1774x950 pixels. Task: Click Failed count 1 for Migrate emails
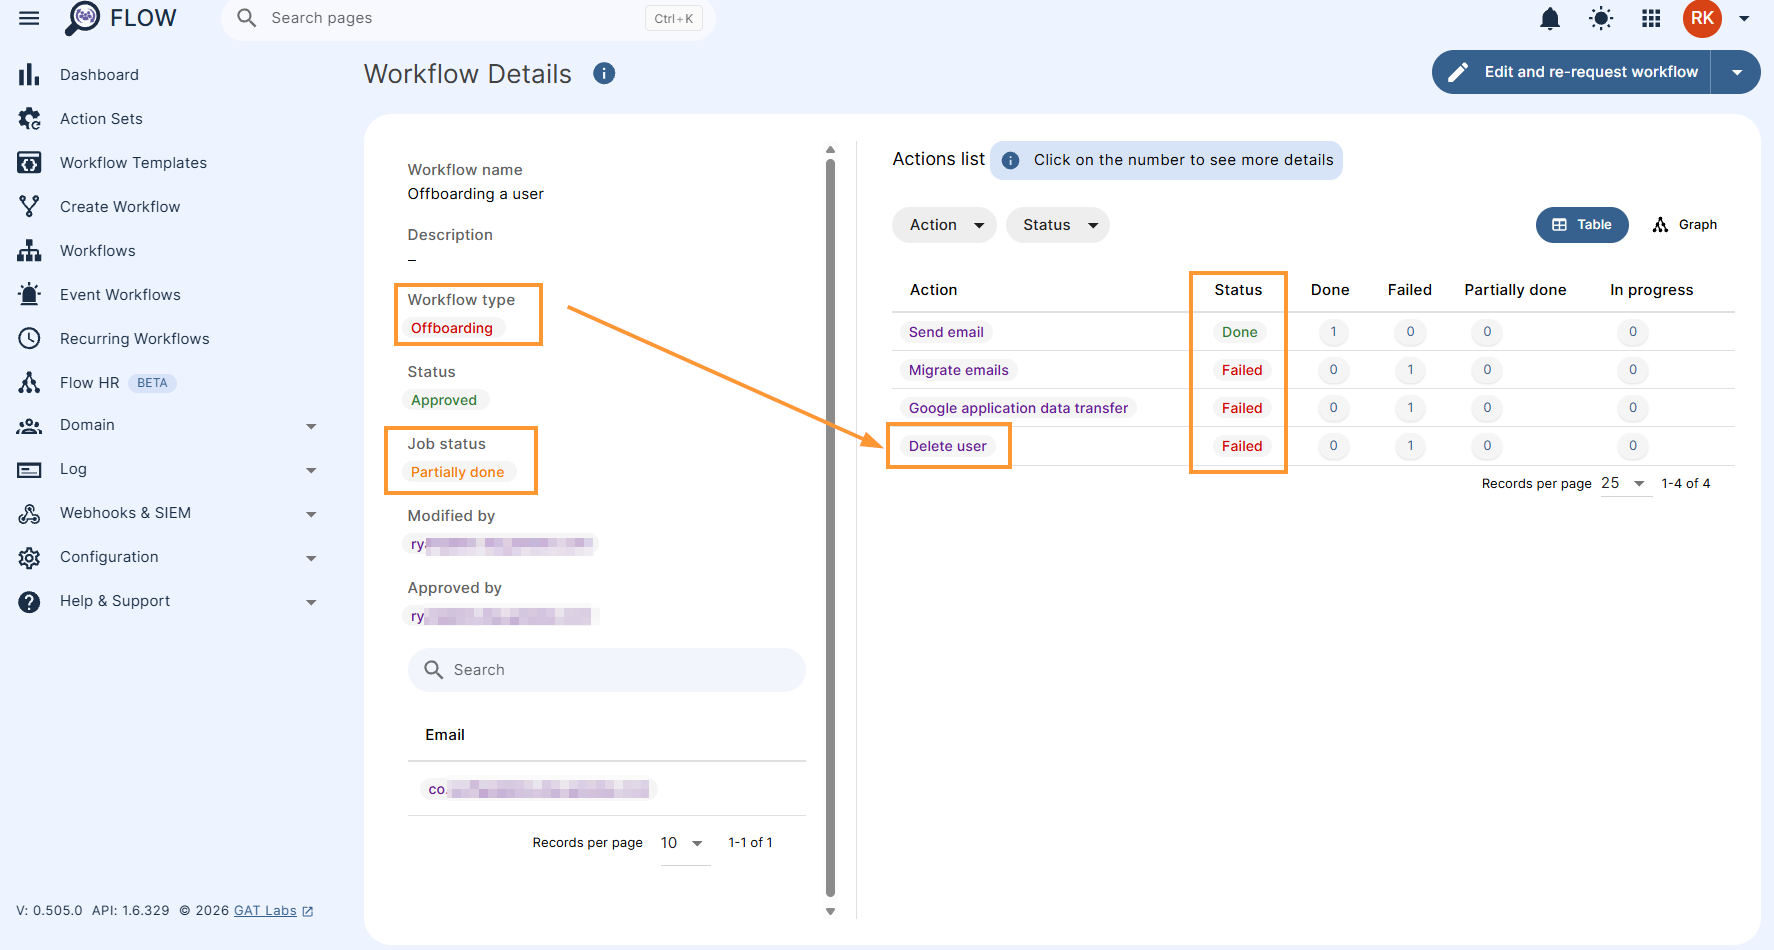(x=1410, y=370)
